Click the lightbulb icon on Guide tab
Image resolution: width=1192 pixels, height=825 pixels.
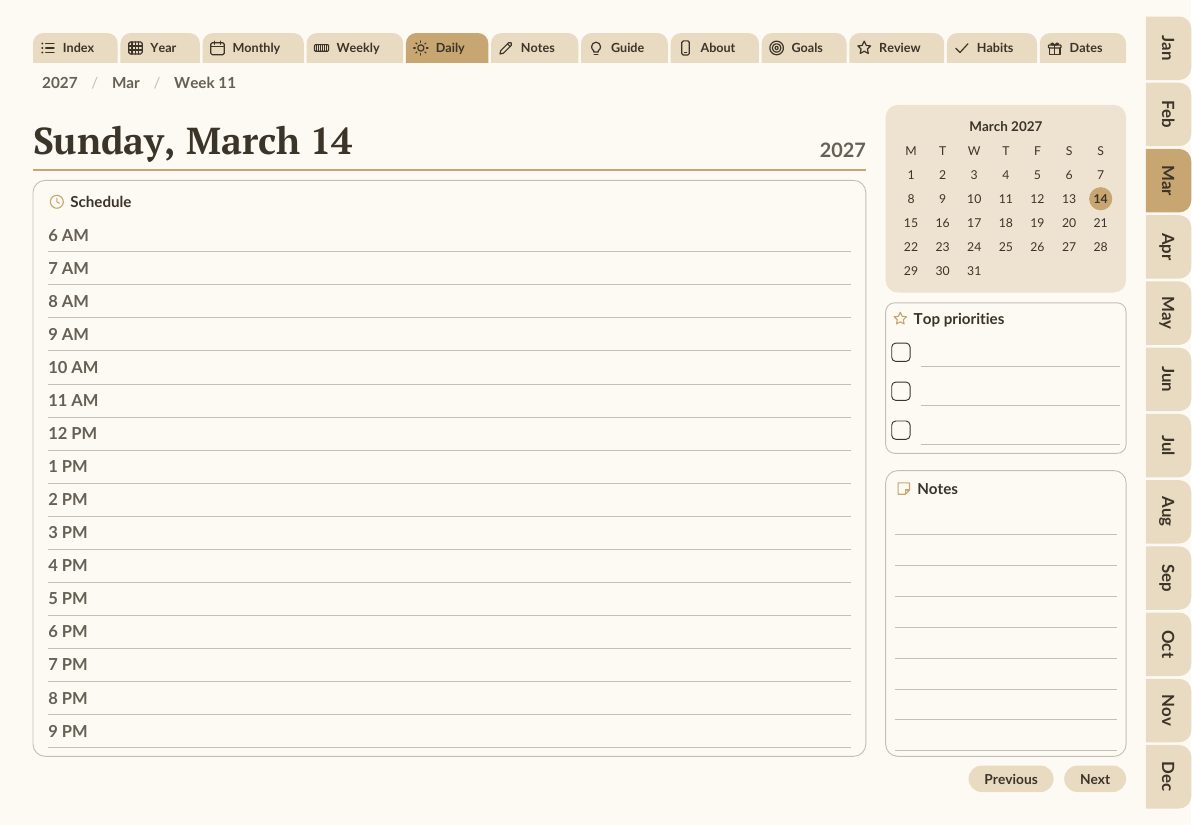pyautogui.click(x=596, y=48)
